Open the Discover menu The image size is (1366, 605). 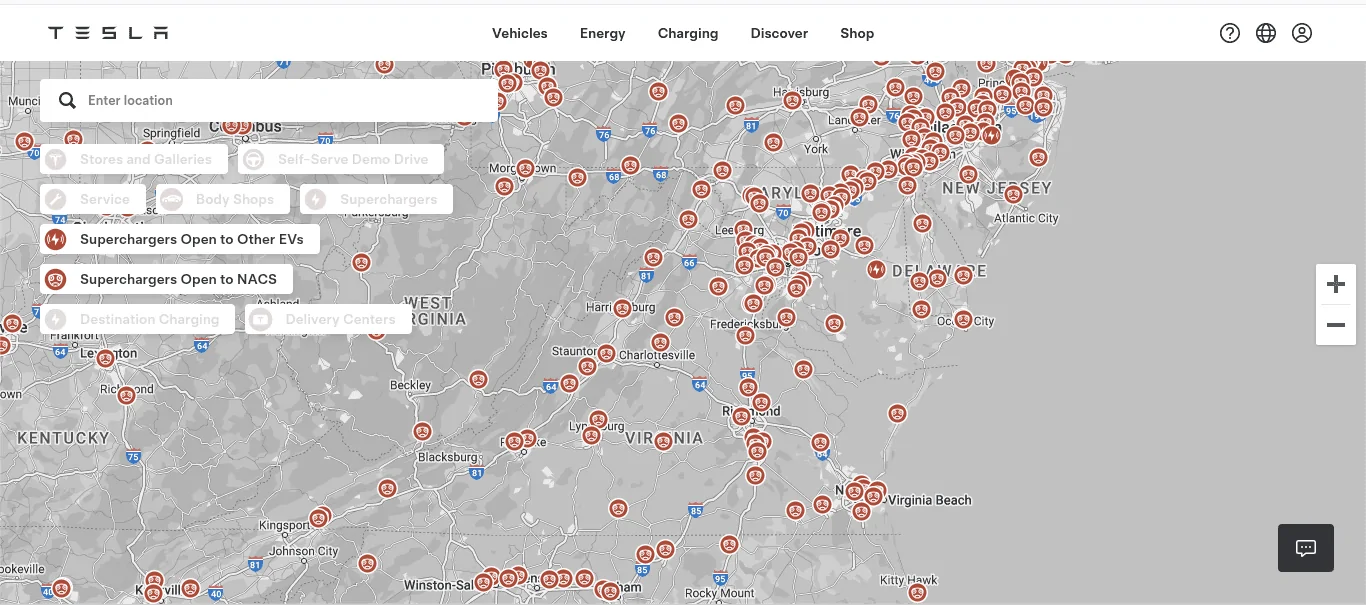click(779, 33)
